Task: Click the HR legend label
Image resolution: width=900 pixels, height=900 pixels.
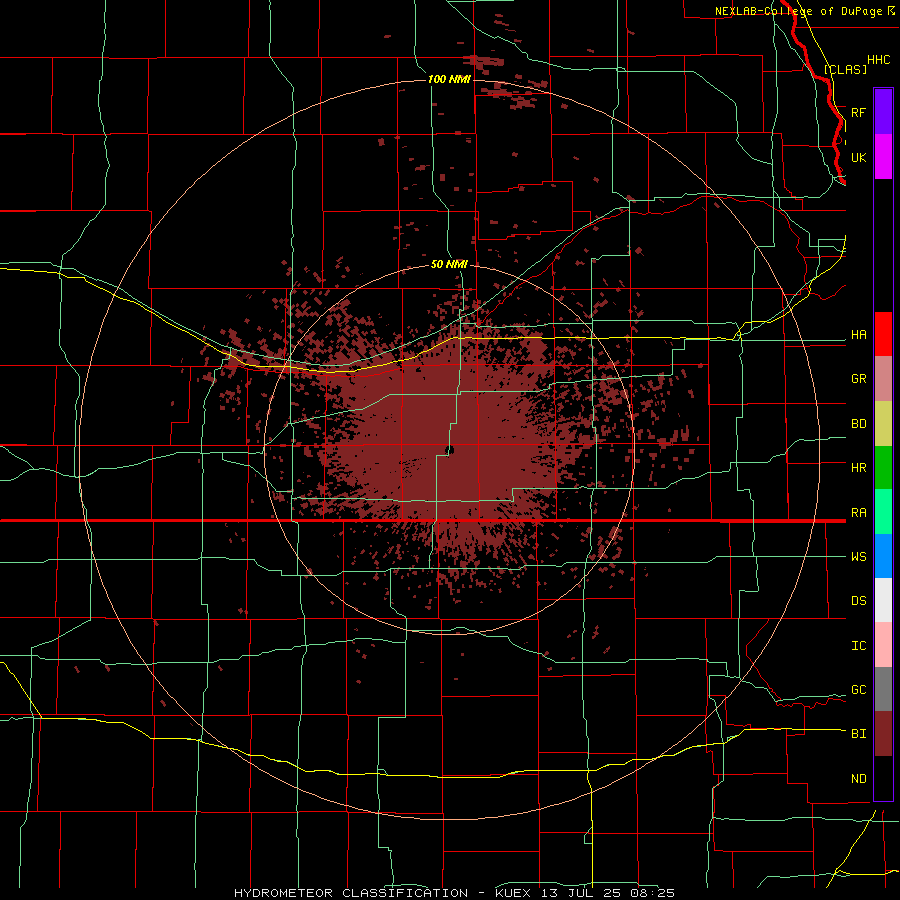Action: (858, 468)
